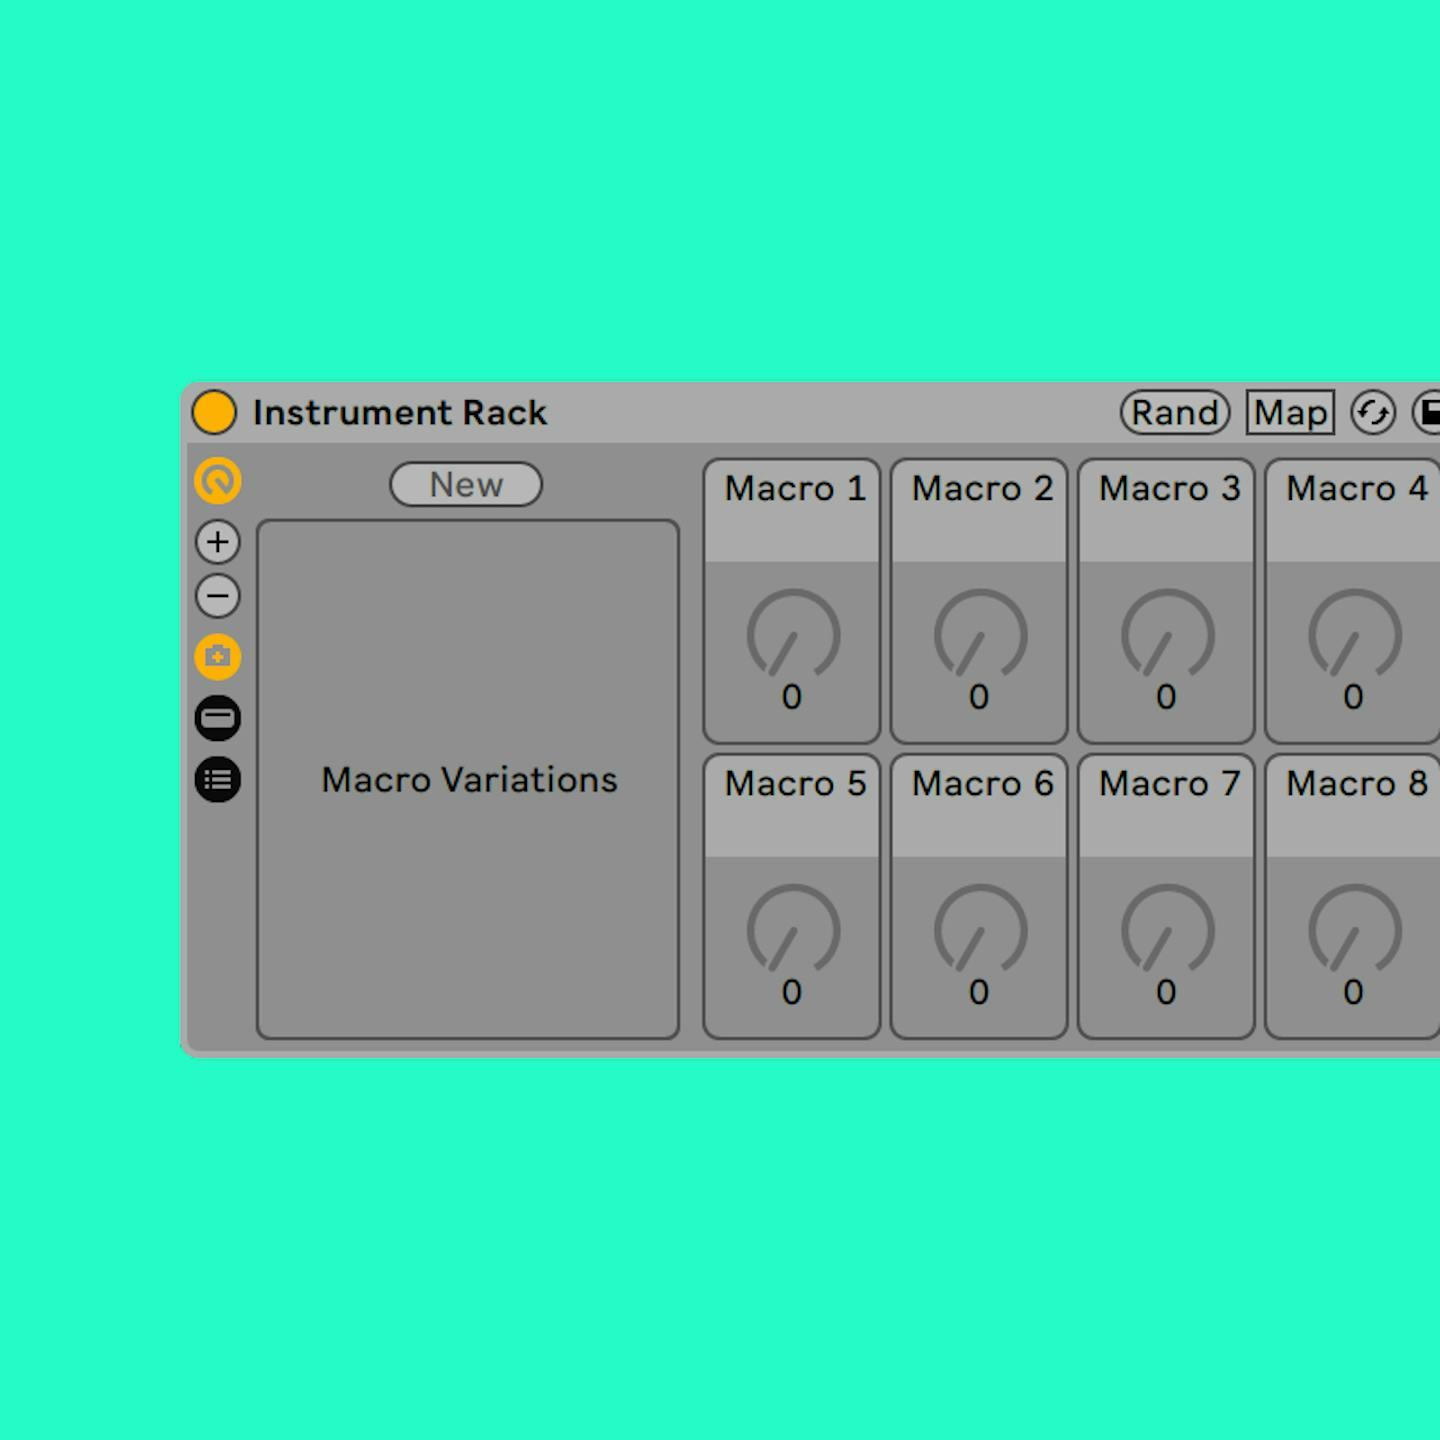Toggle the Macro Variations selector icon
The width and height of the screenshot is (1440, 1440).
[x=218, y=657]
